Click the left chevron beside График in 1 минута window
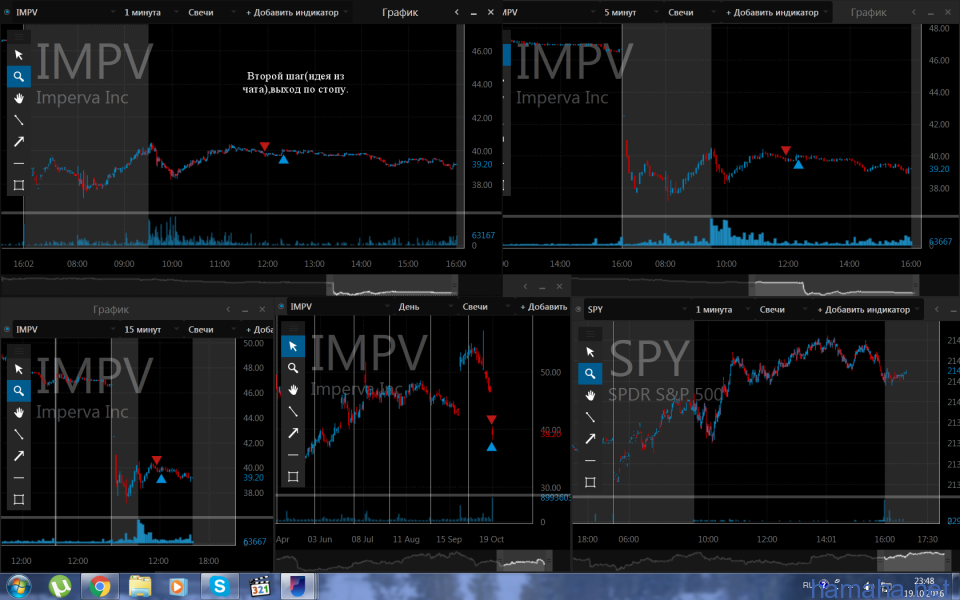Screen dimensions: 960x600 tap(457, 12)
